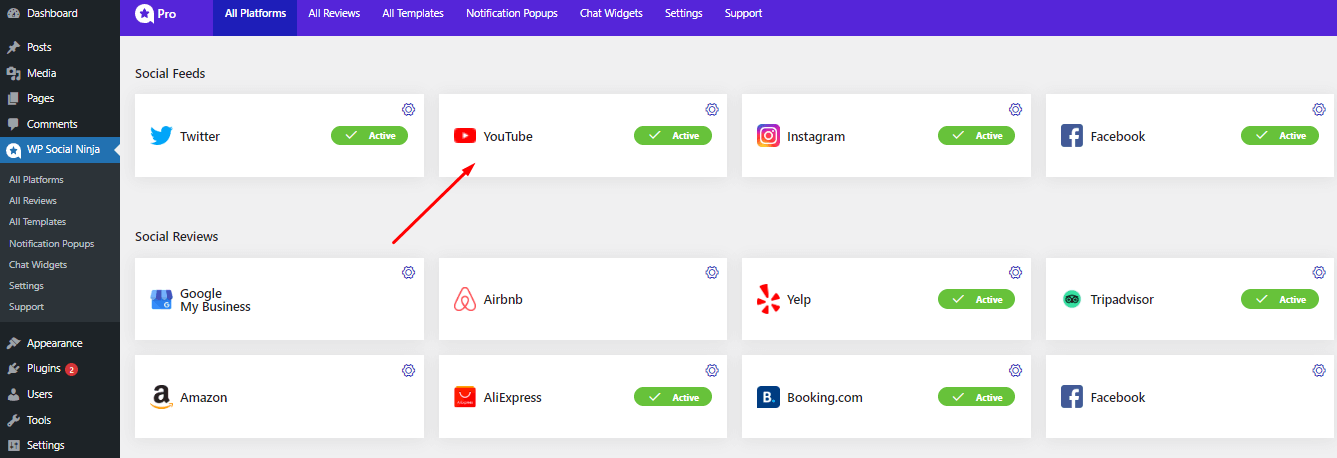Image resolution: width=1337 pixels, height=458 pixels.
Task: Open settings gear on YouTube card
Action: [712, 109]
